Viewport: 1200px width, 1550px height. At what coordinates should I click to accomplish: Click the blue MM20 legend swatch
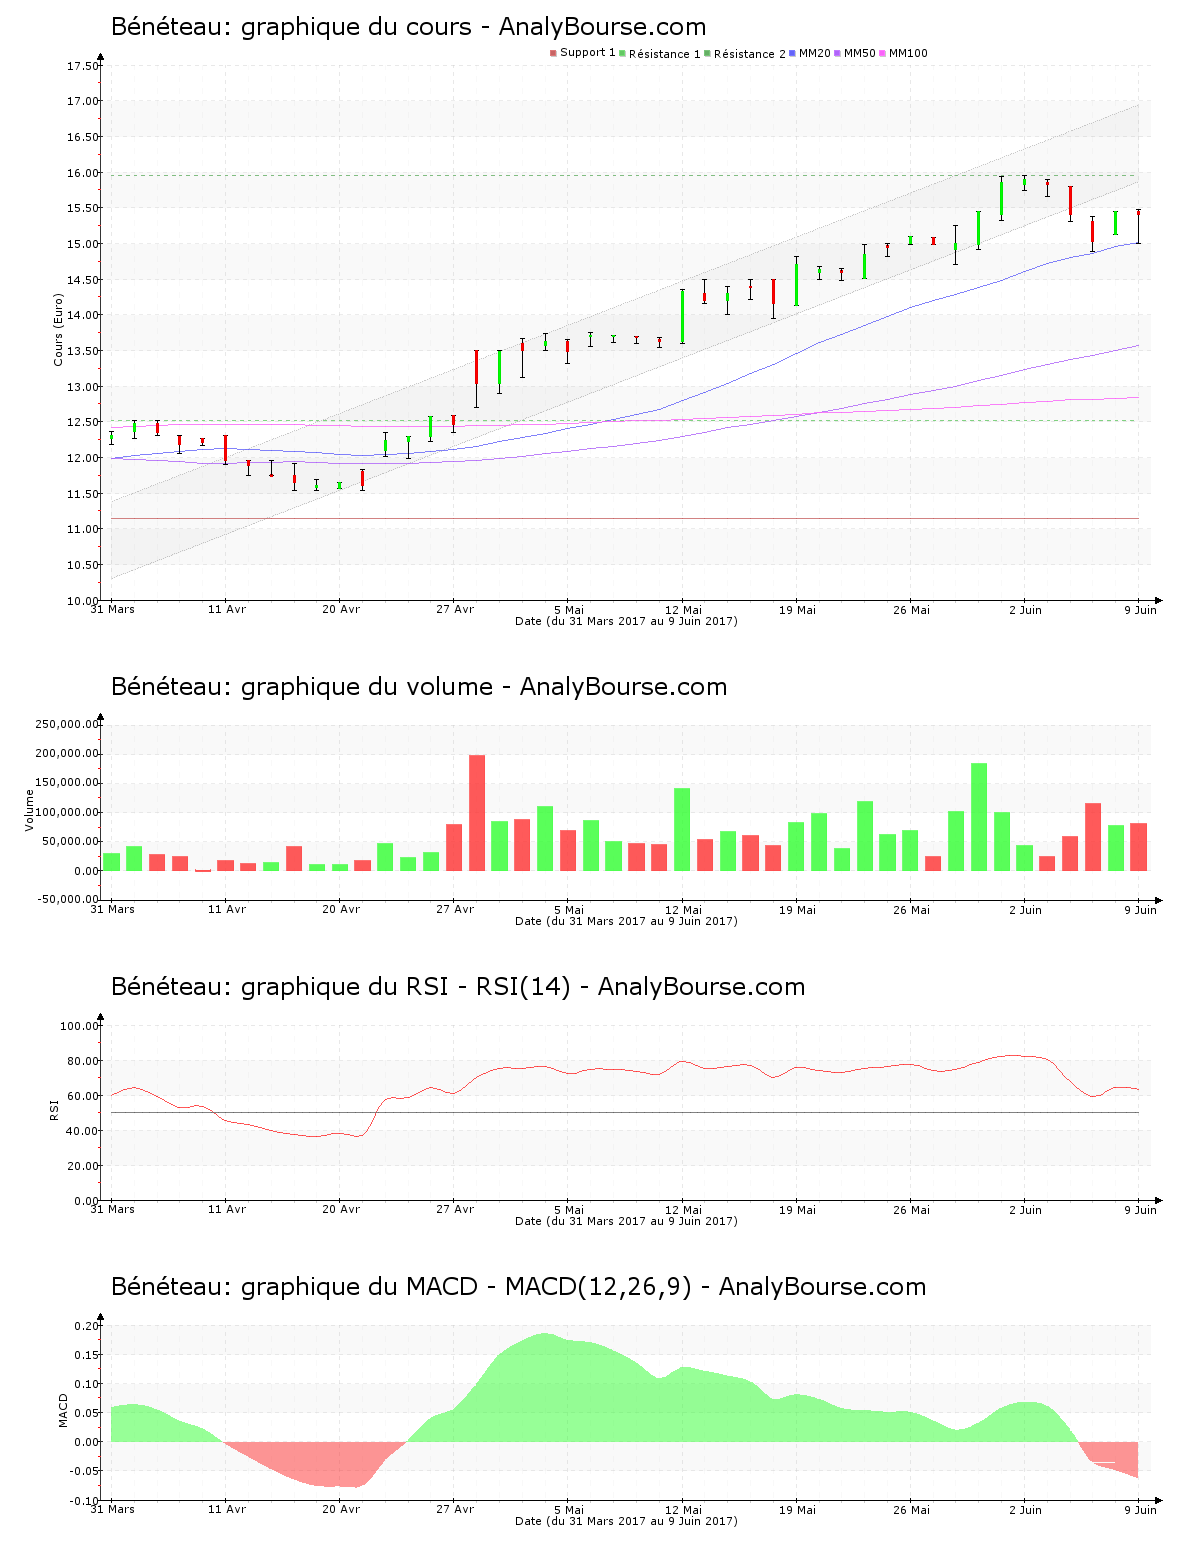pyautogui.click(x=793, y=53)
